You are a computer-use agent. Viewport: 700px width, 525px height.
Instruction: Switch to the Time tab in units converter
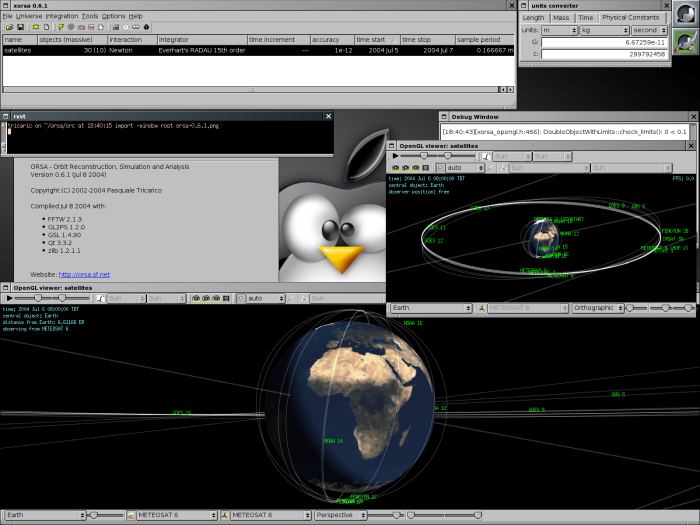pyautogui.click(x=585, y=18)
